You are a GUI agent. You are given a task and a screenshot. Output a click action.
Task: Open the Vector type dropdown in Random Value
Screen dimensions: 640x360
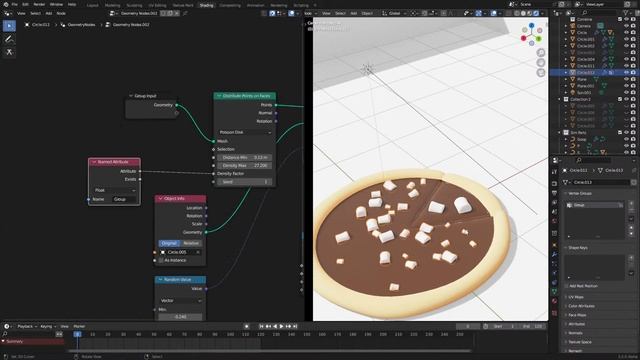(x=180, y=300)
